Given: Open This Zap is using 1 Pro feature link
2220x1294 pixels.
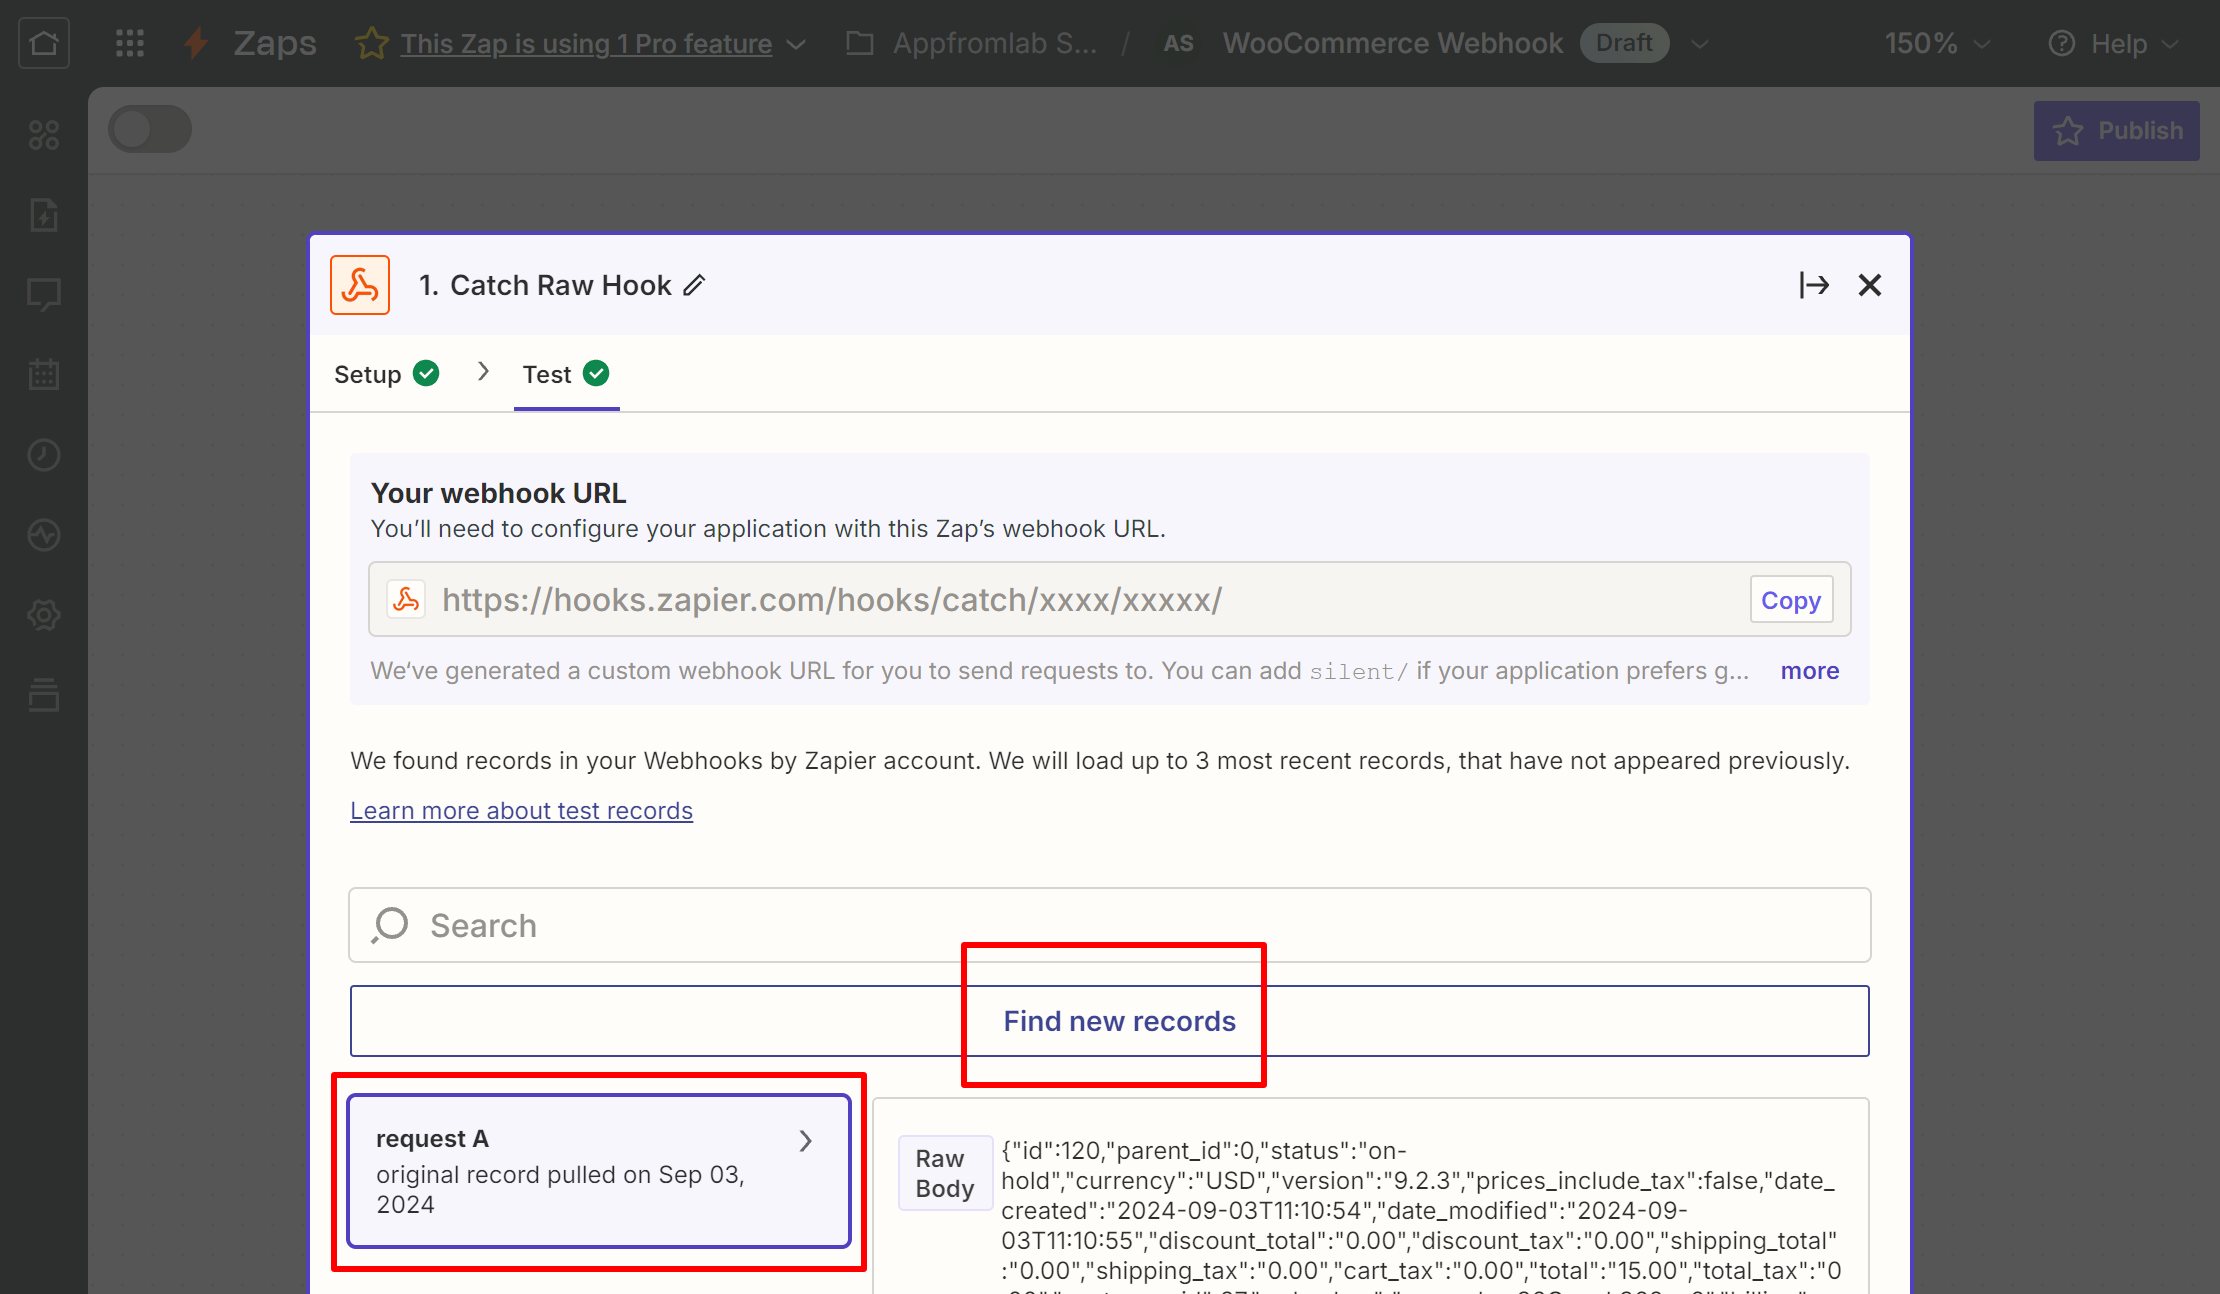Looking at the screenshot, I should pos(586,44).
